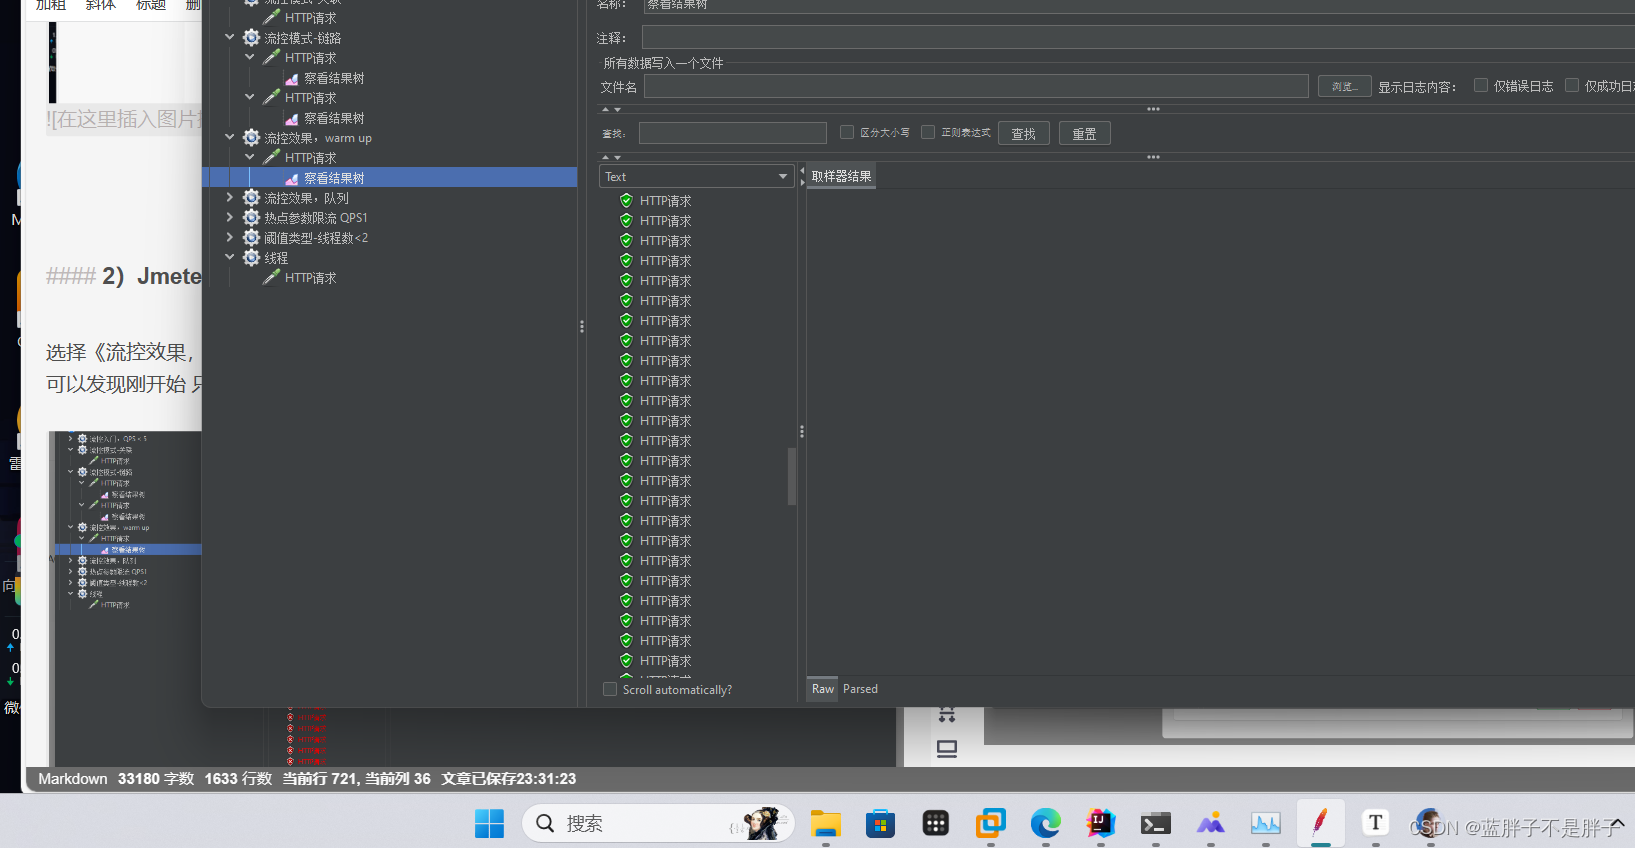This screenshot has height=848, width=1635.
Task: Switch to Parsed view tab
Action: 860,689
